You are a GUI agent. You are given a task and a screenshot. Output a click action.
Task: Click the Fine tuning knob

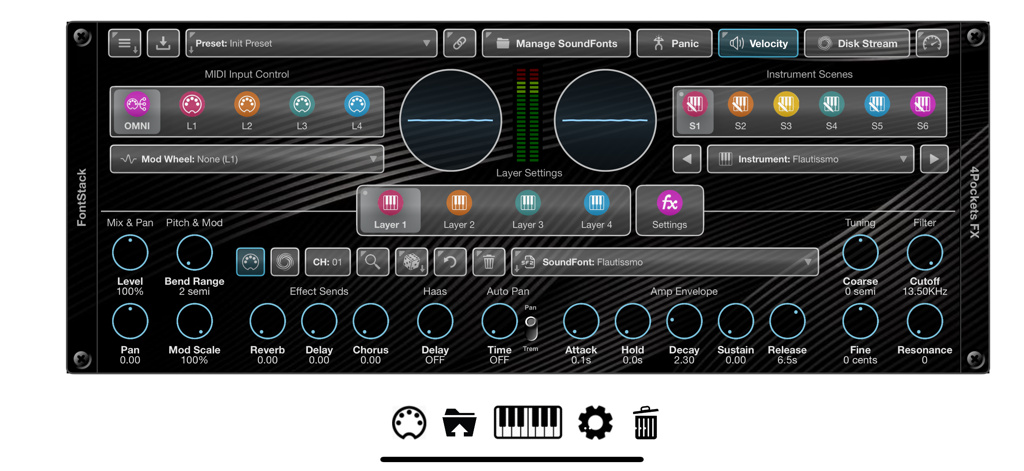point(860,321)
